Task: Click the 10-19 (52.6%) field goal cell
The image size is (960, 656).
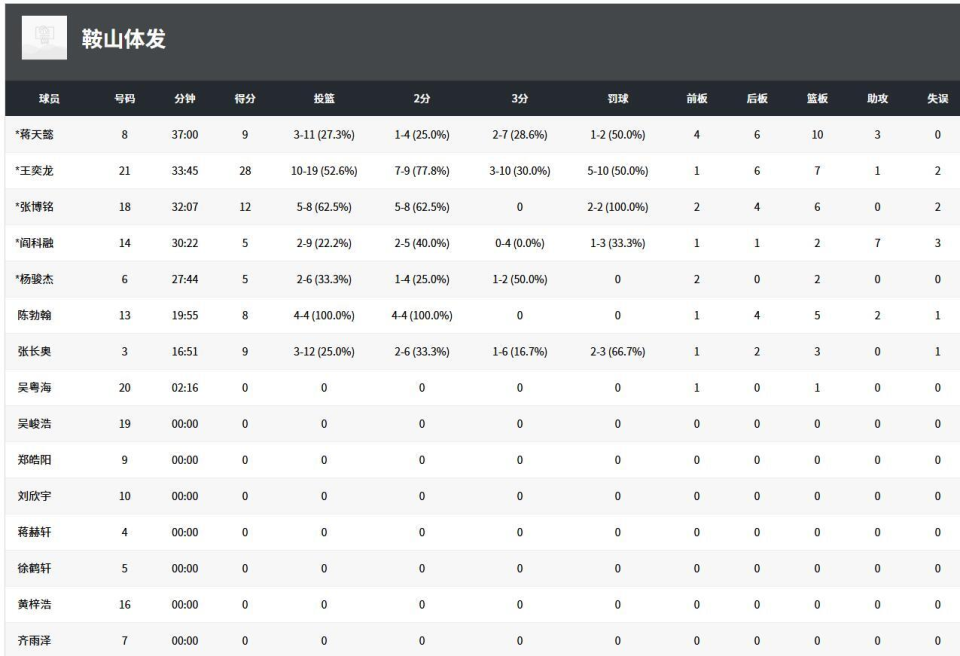Action: click(x=324, y=171)
